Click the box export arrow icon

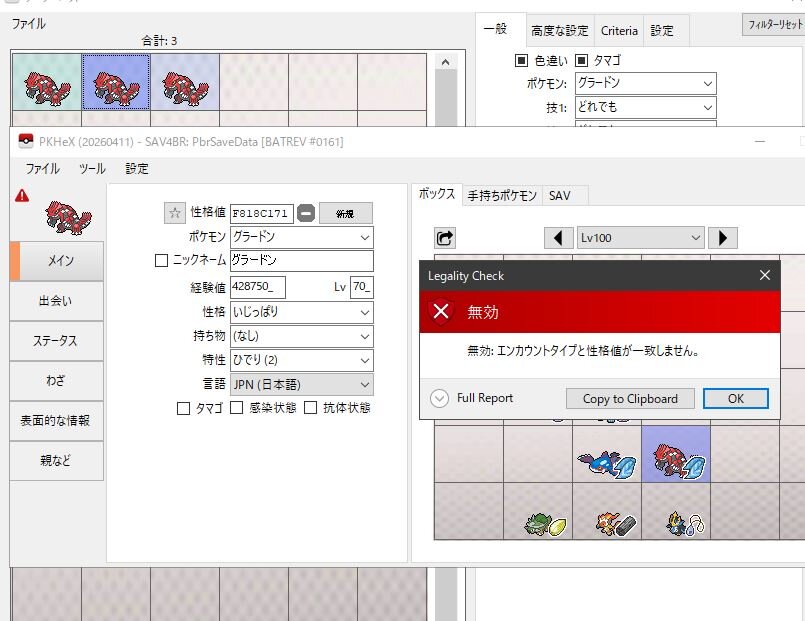point(445,238)
